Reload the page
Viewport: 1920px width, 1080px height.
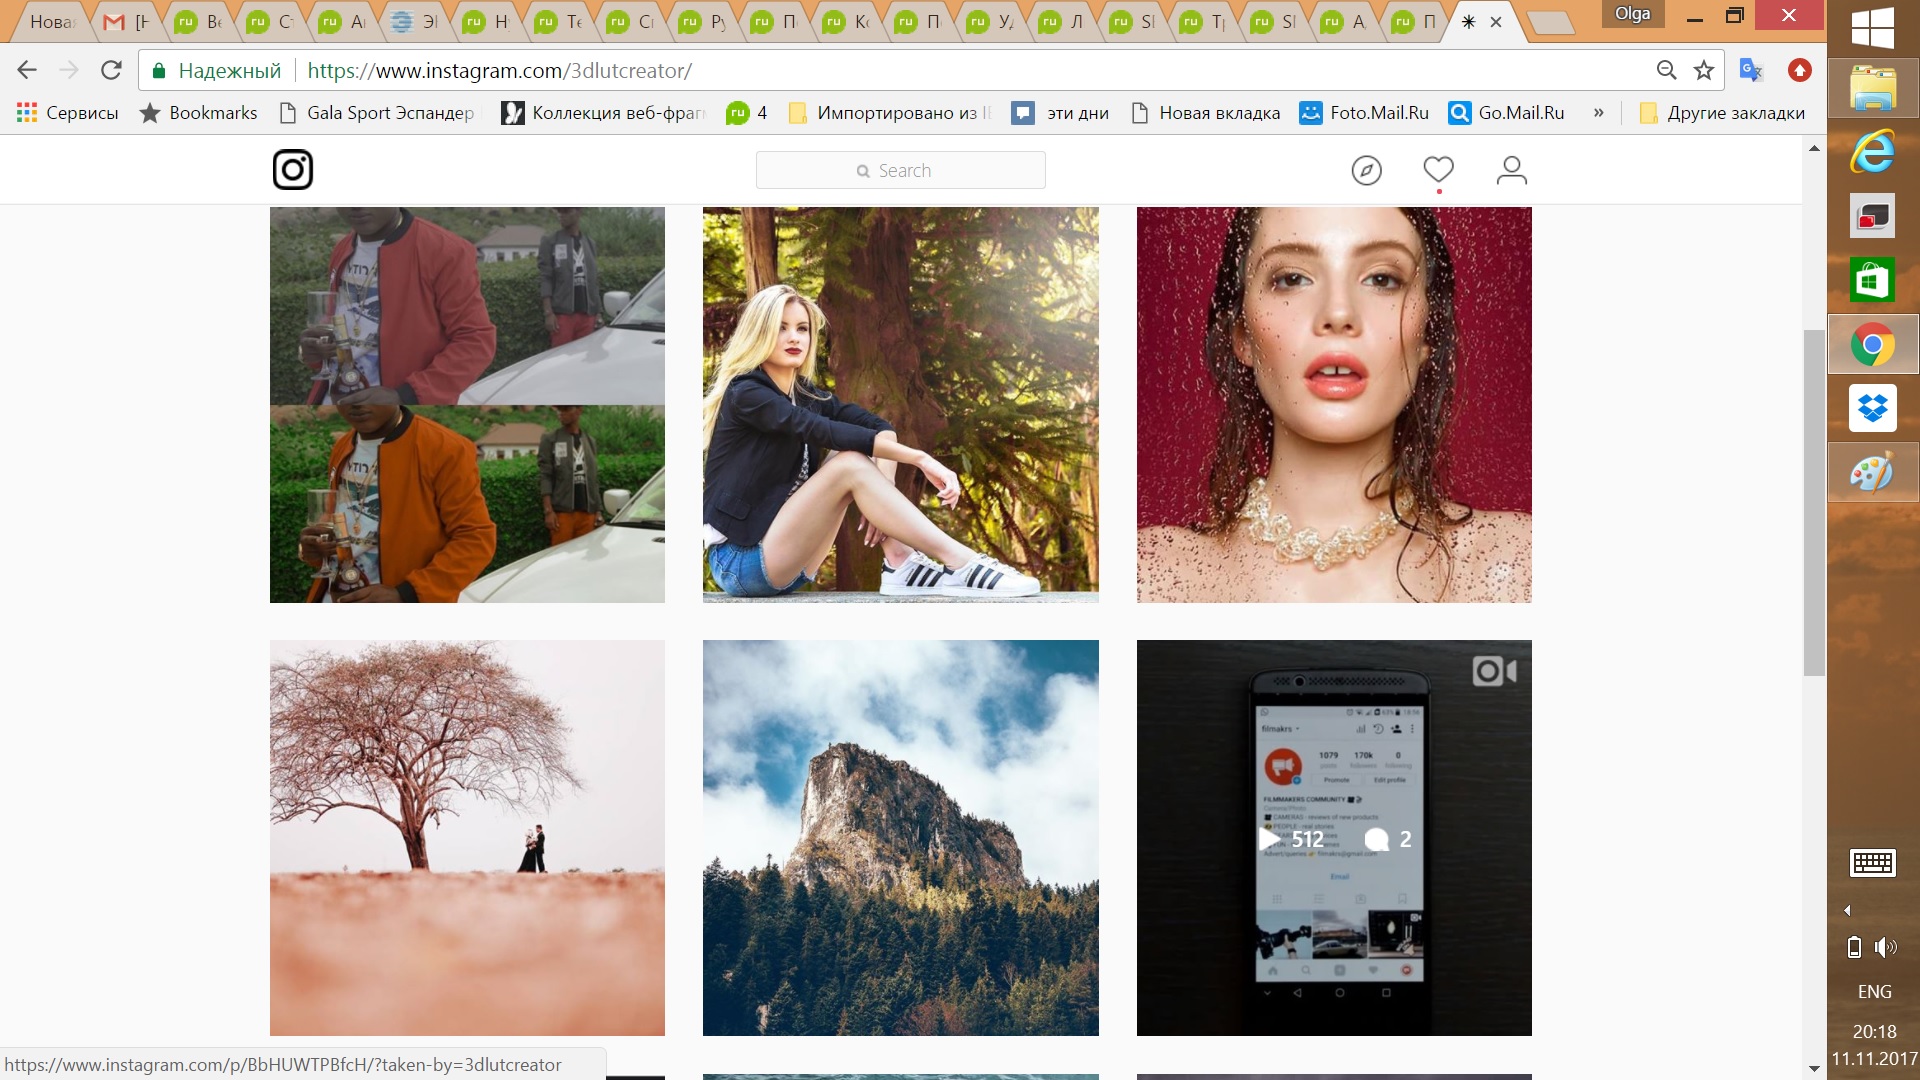point(111,70)
